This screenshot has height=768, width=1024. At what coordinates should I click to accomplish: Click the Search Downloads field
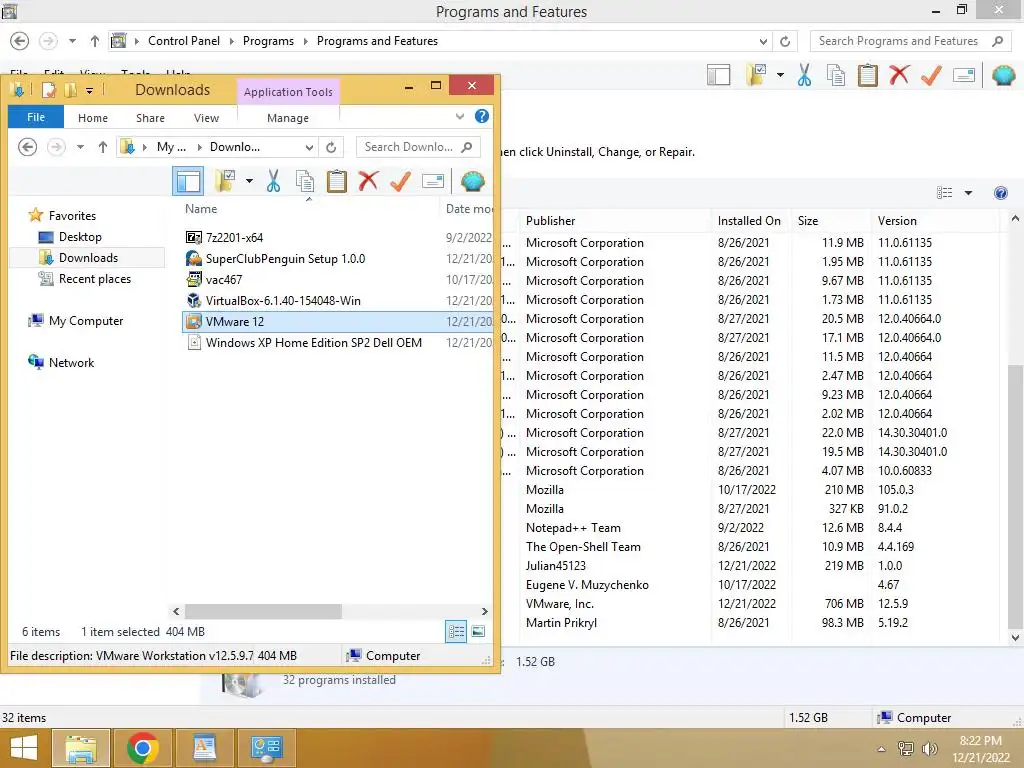(x=418, y=147)
